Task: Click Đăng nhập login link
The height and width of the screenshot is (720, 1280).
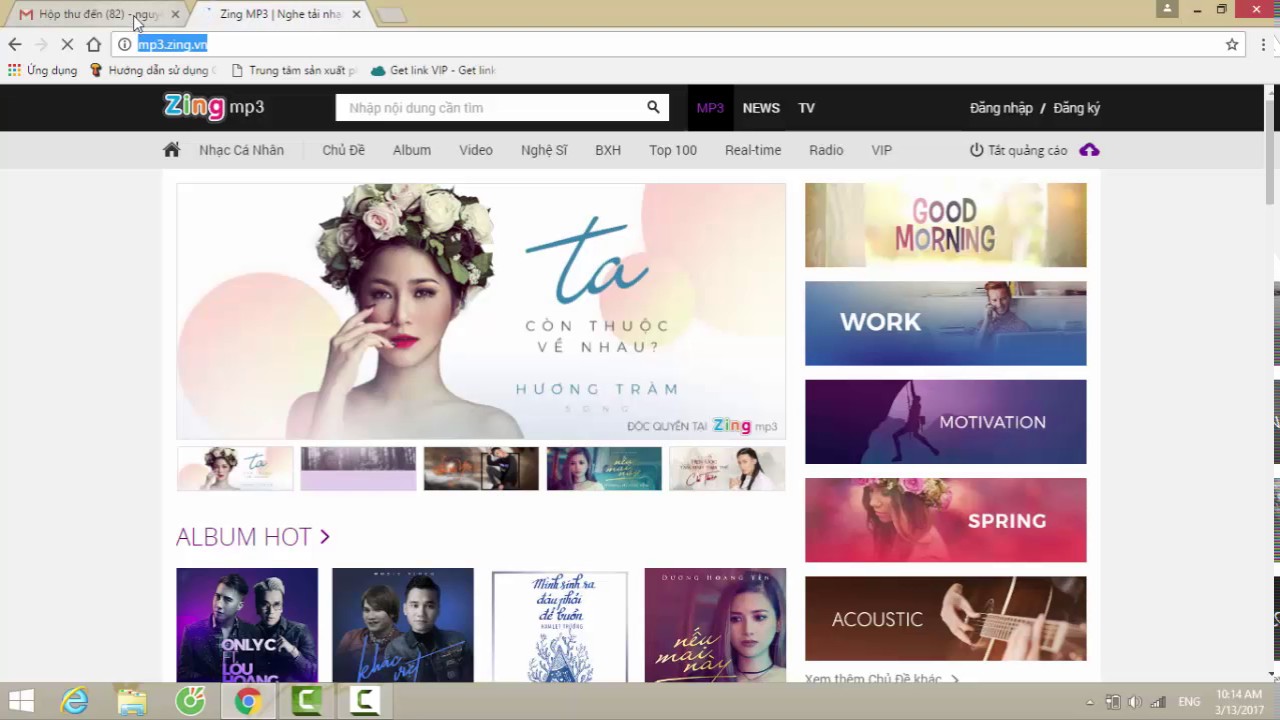Action: [1001, 108]
